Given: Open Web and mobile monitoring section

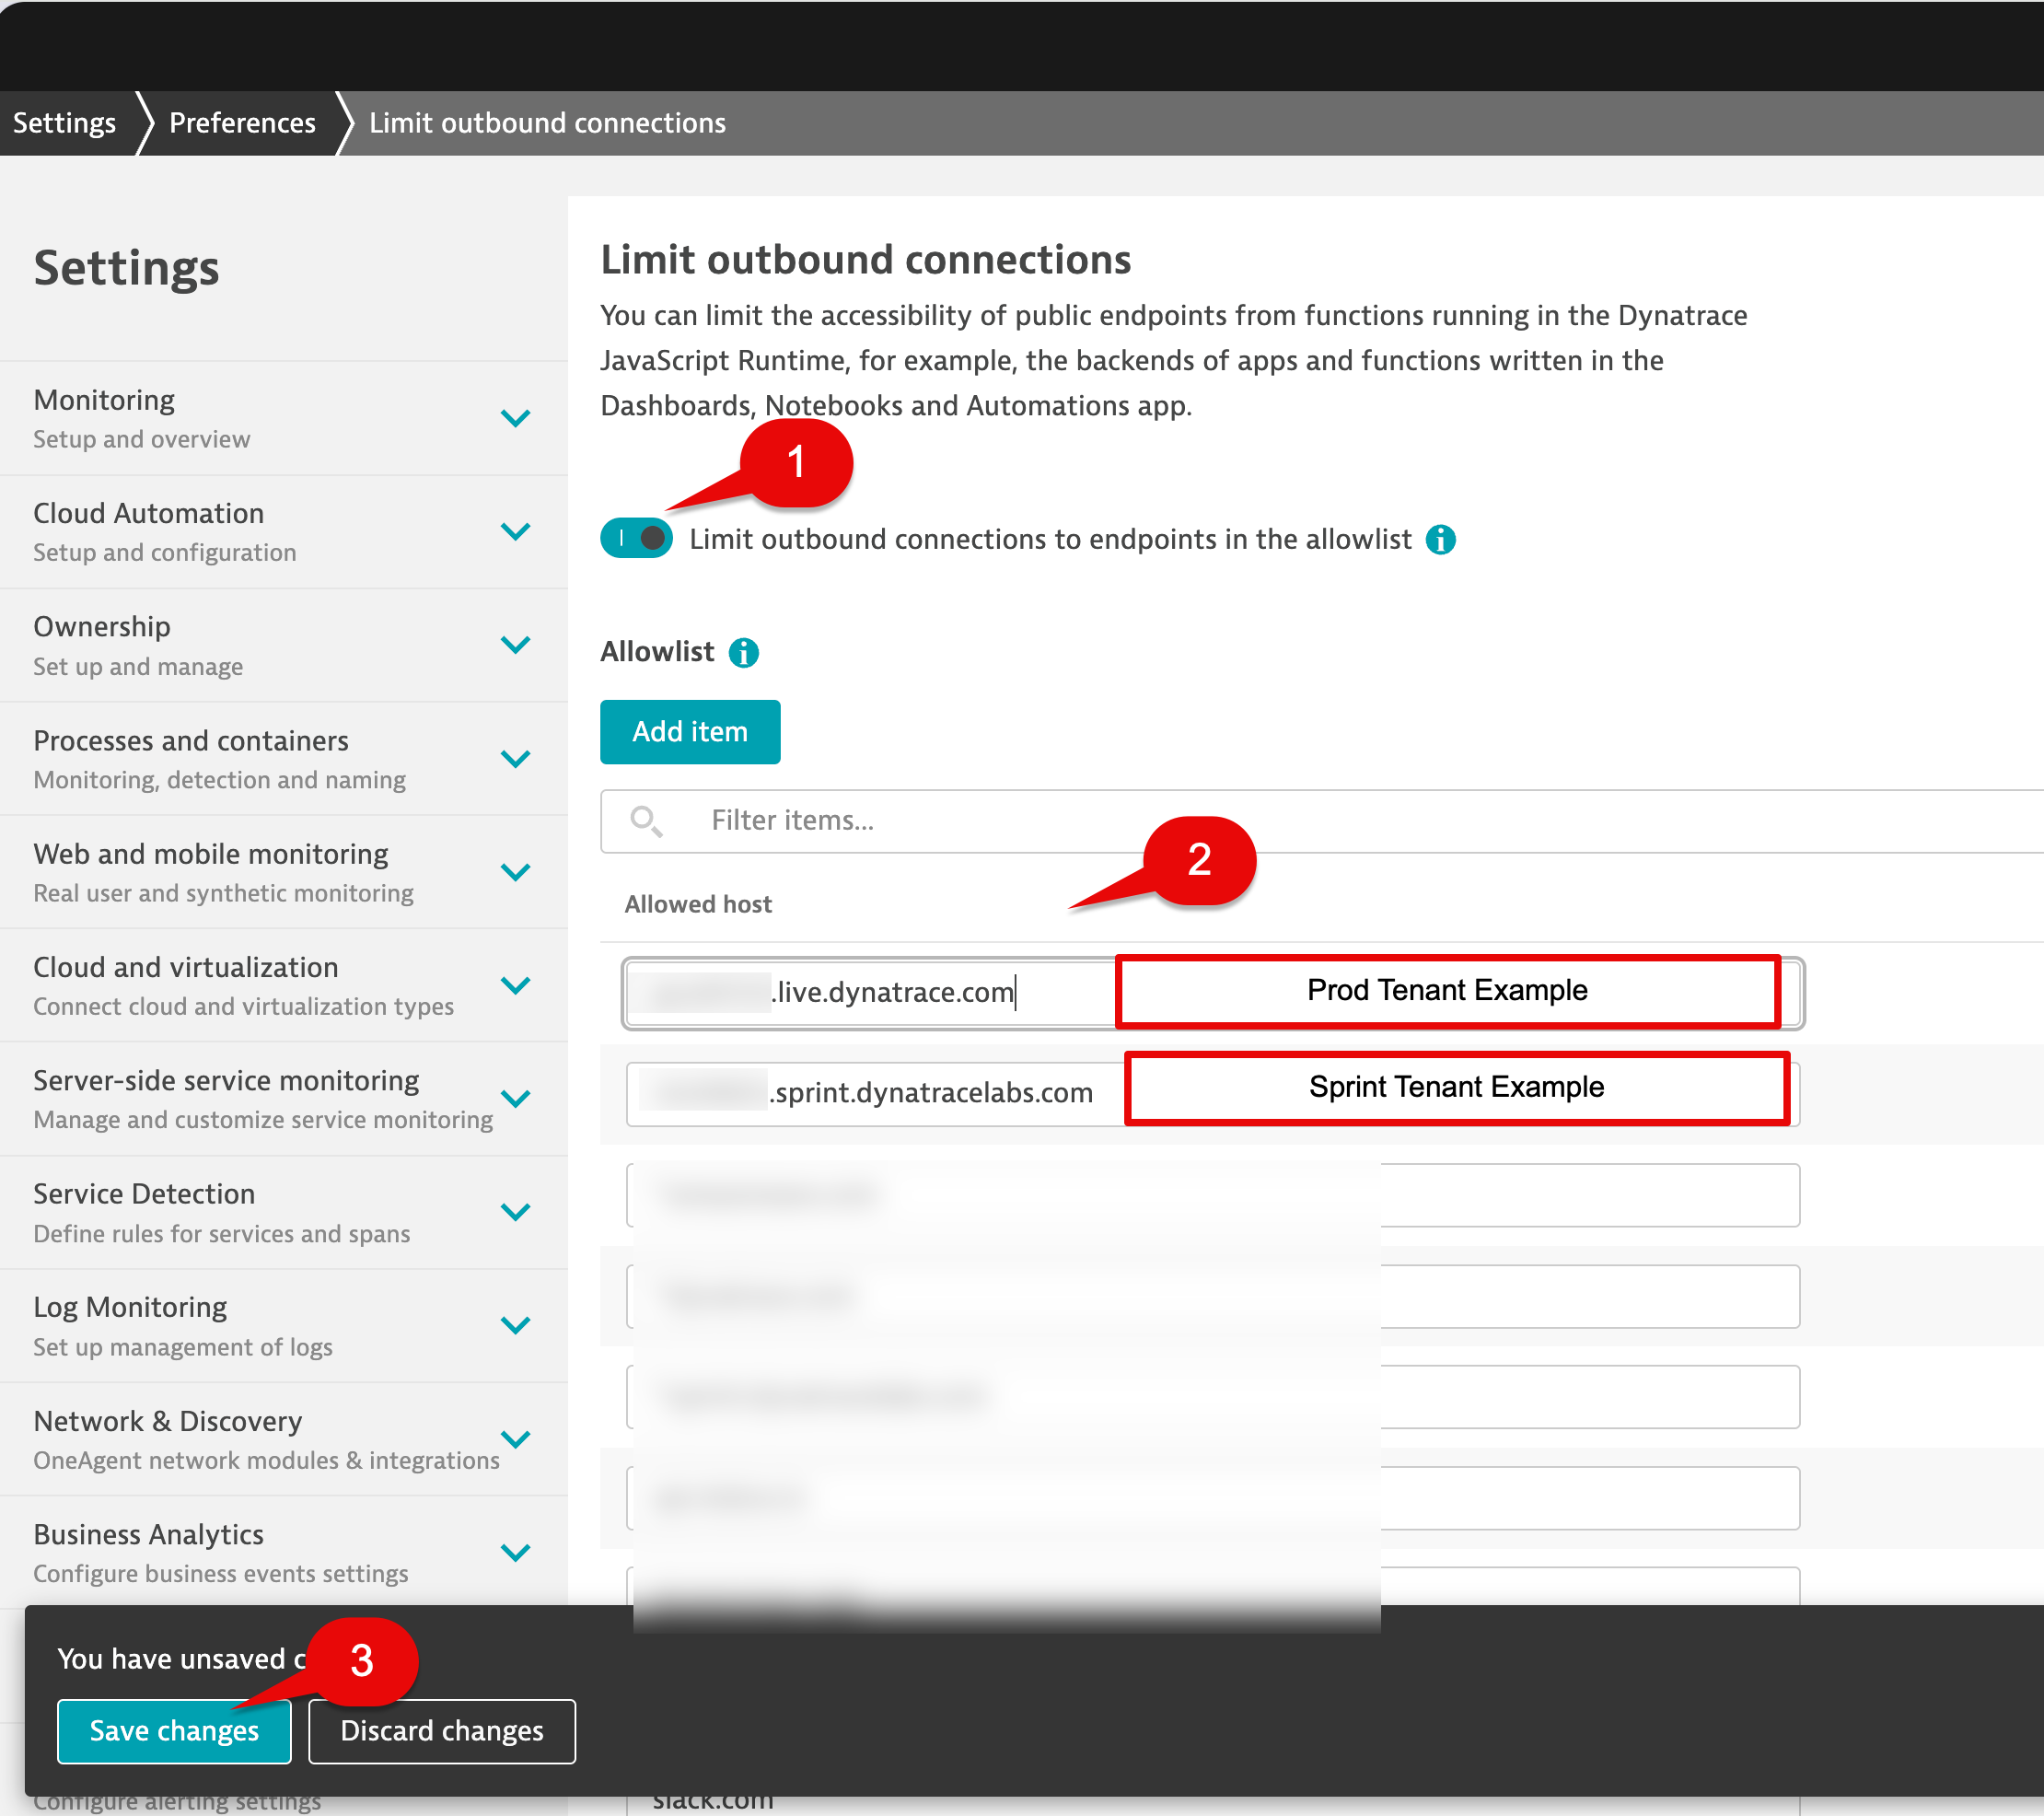Looking at the screenshot, I should [x=284, y=872].
